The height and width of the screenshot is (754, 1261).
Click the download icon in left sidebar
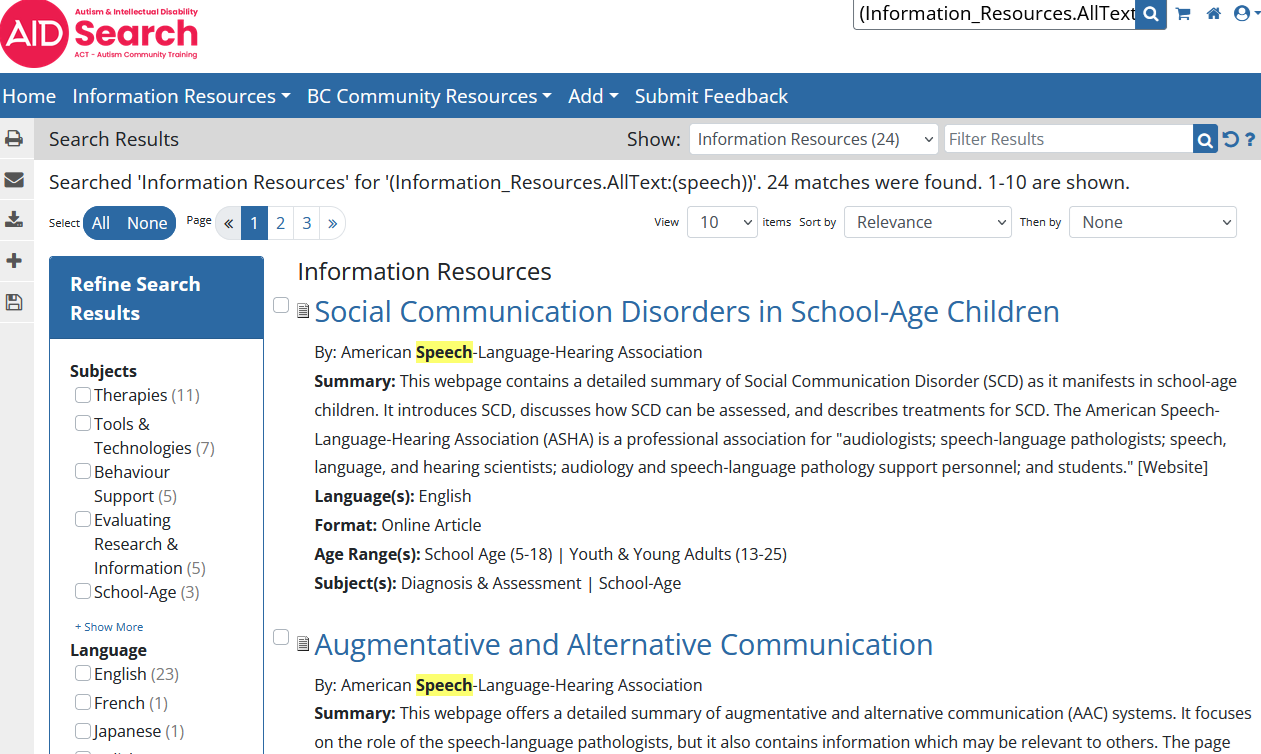point(14,220)
